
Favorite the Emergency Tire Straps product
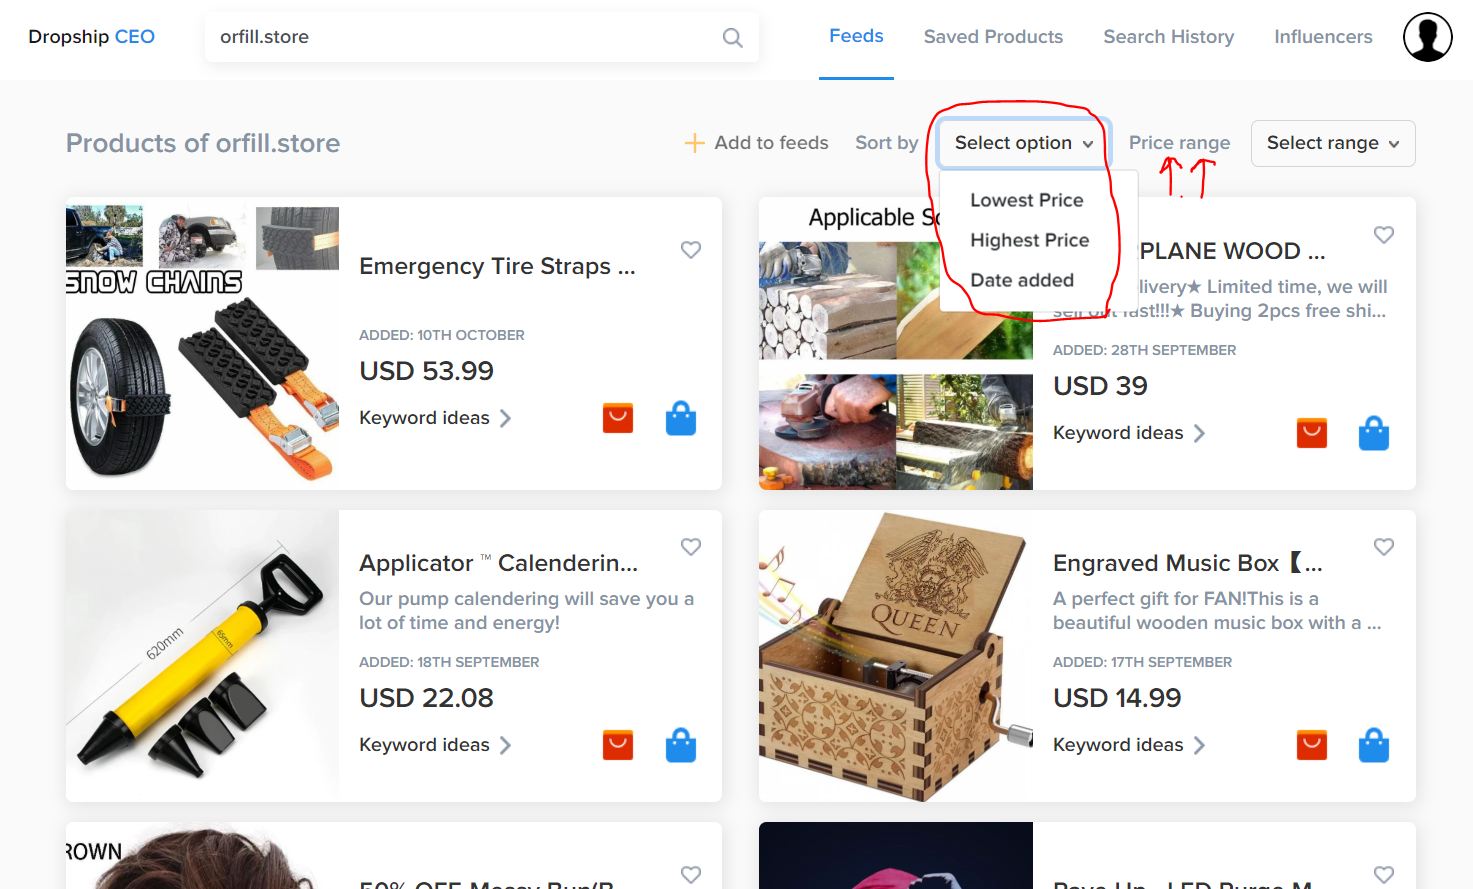click(x=690, y=250)
